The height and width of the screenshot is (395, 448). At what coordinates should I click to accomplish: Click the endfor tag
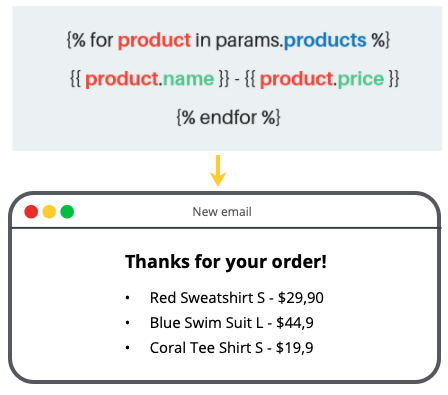228,117
